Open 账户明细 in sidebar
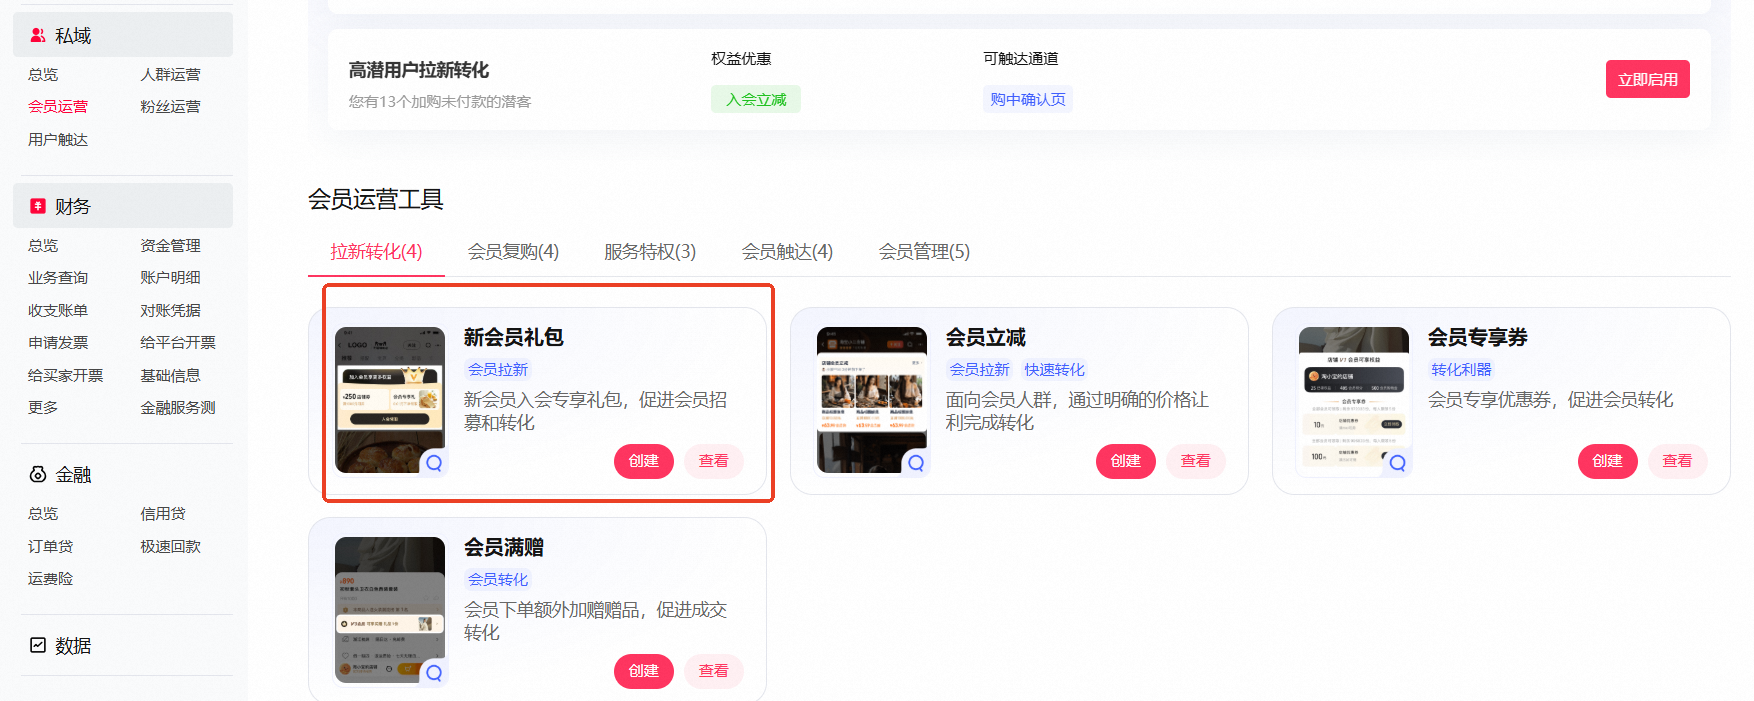The width and height of the screenshot is (1754, 701). tap(170, 278)
